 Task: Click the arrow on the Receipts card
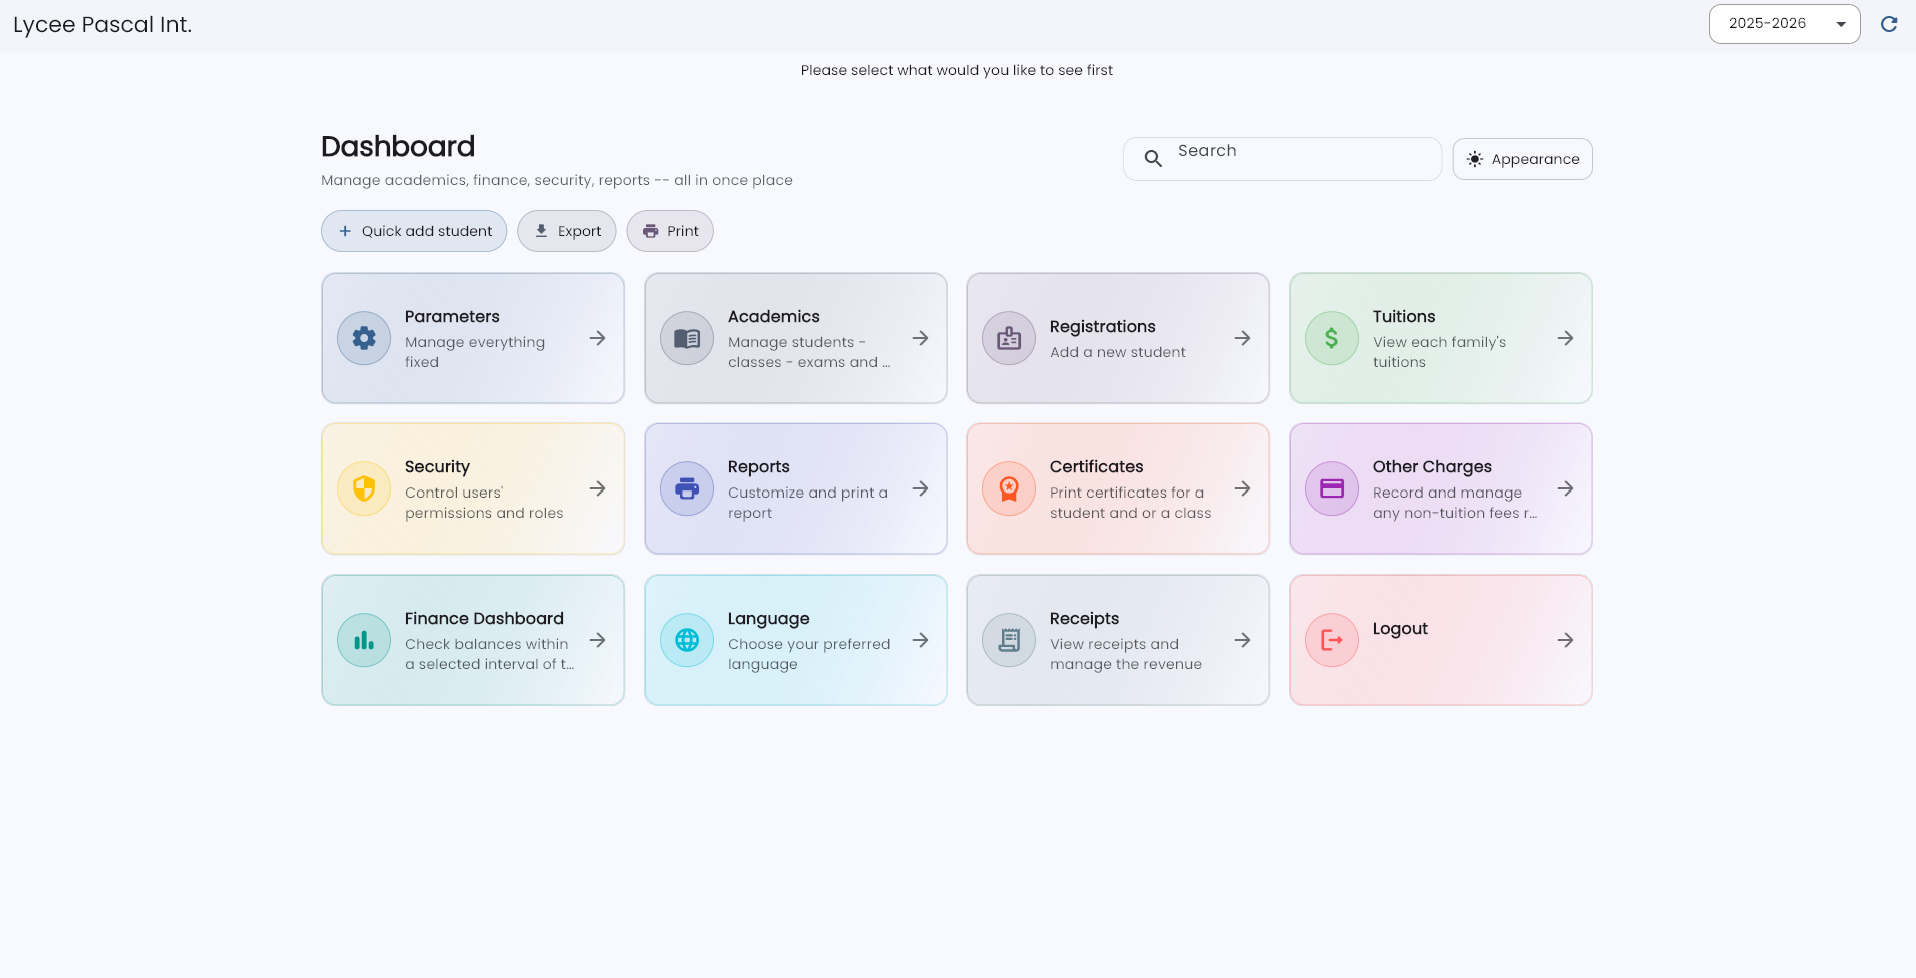[1242, 640]
